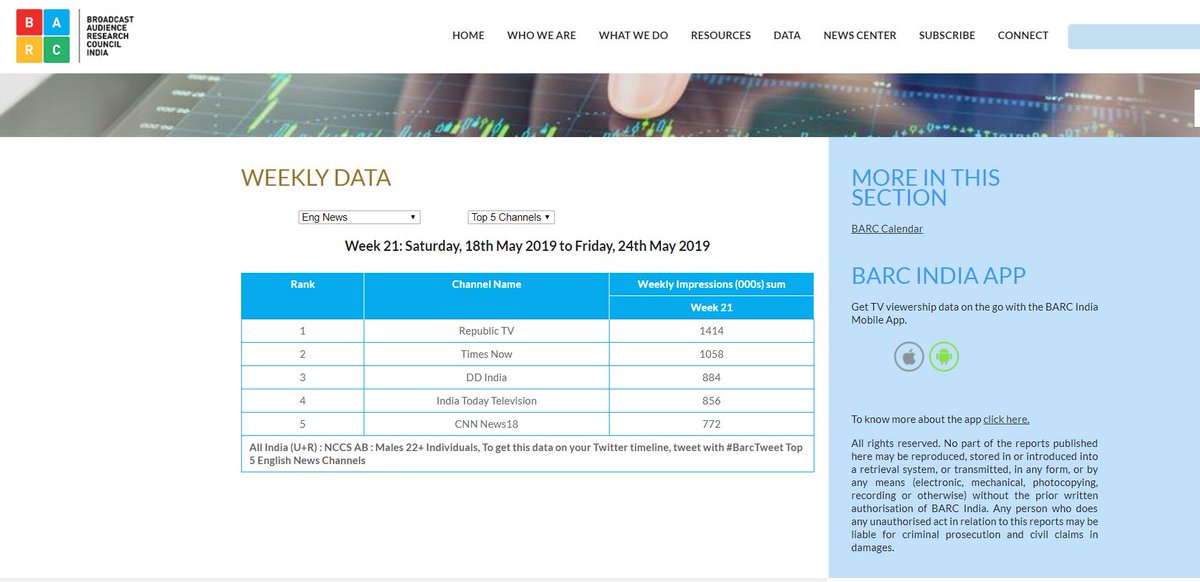
Task: Go to the HOME menu item
Action: click(x=468, y=35)
